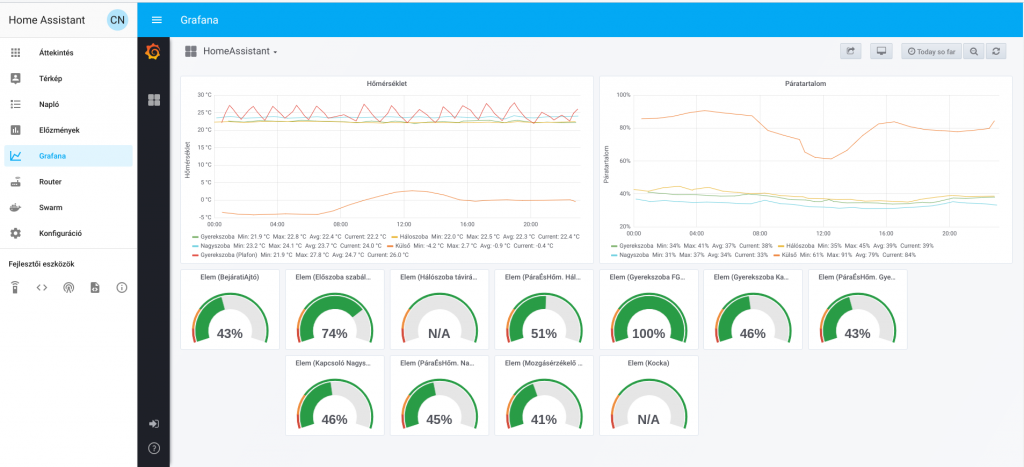
Task: Click the Napló list icon
Action: tap(16, 105)
